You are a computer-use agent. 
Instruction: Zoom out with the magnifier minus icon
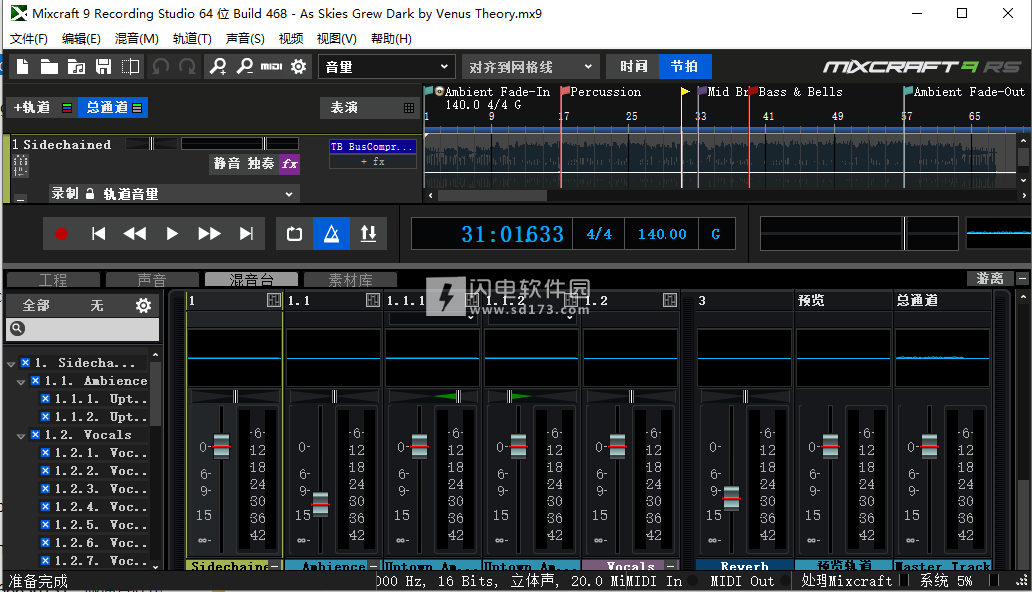click(x=245, y=67)
